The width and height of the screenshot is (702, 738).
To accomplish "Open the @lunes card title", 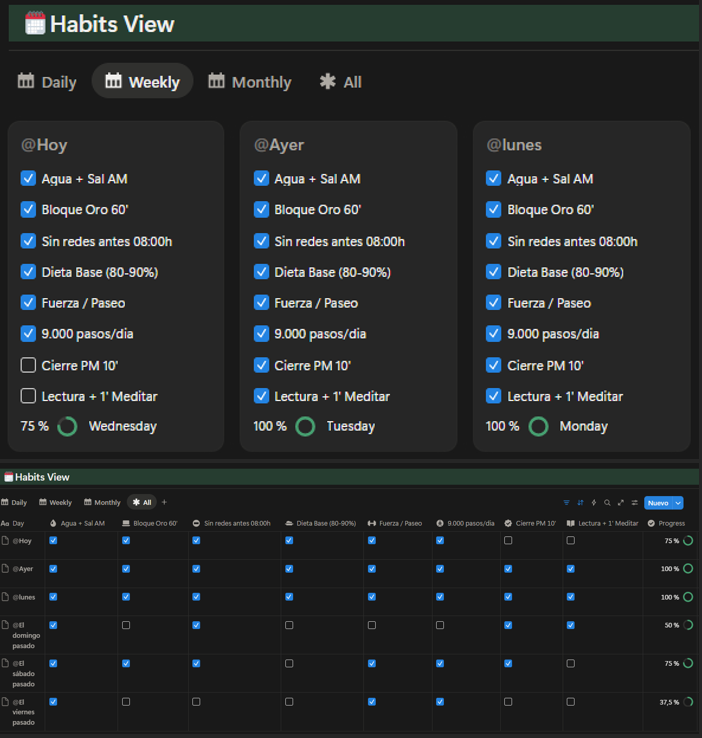I will pos(514,145).
